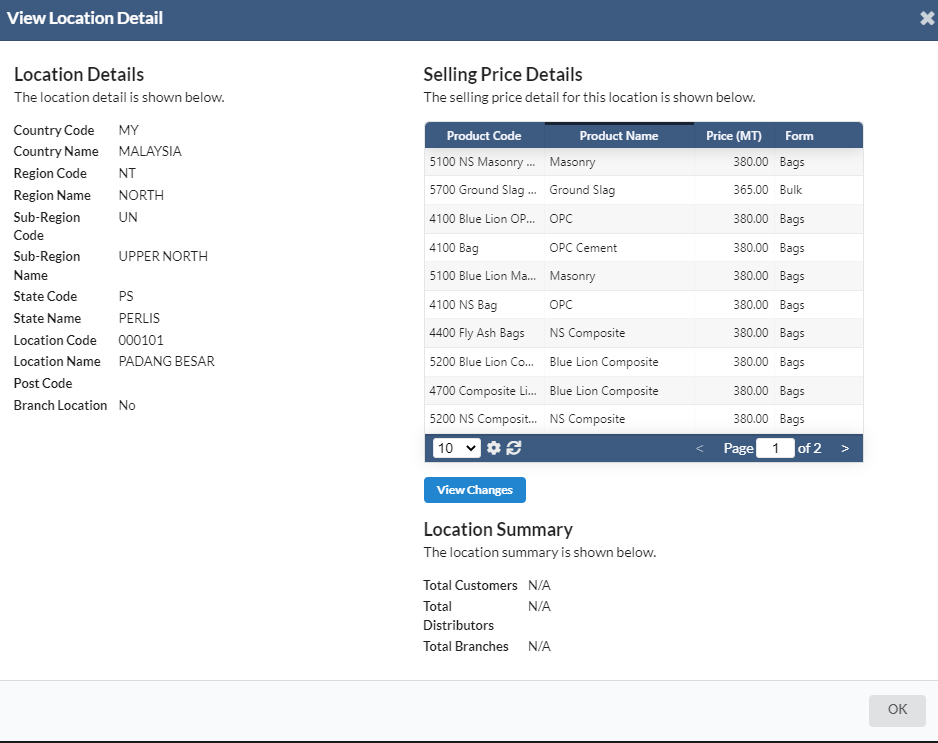Sort by Price (MT) column header

click(733, 136)
